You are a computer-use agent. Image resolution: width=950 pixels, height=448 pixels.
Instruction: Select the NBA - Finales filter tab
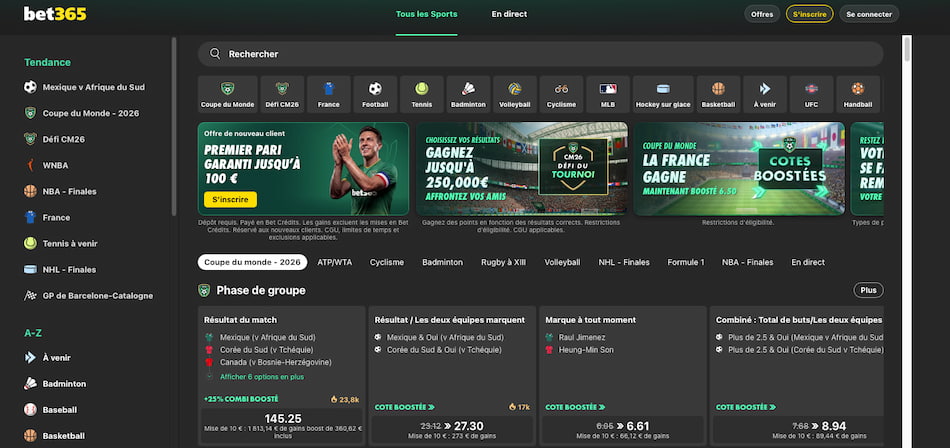(747, 262)
